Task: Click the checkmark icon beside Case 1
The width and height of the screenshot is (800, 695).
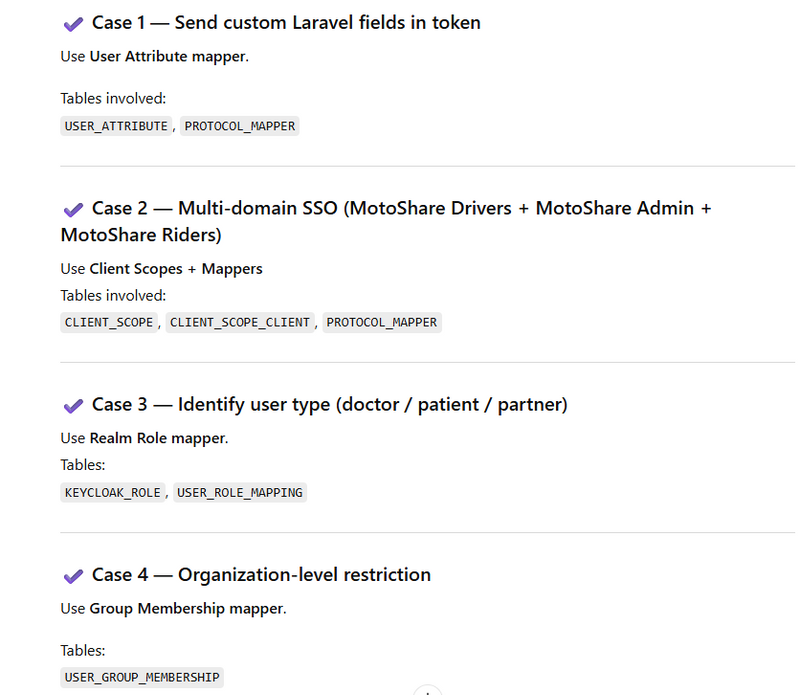Action: pos(72,23)
